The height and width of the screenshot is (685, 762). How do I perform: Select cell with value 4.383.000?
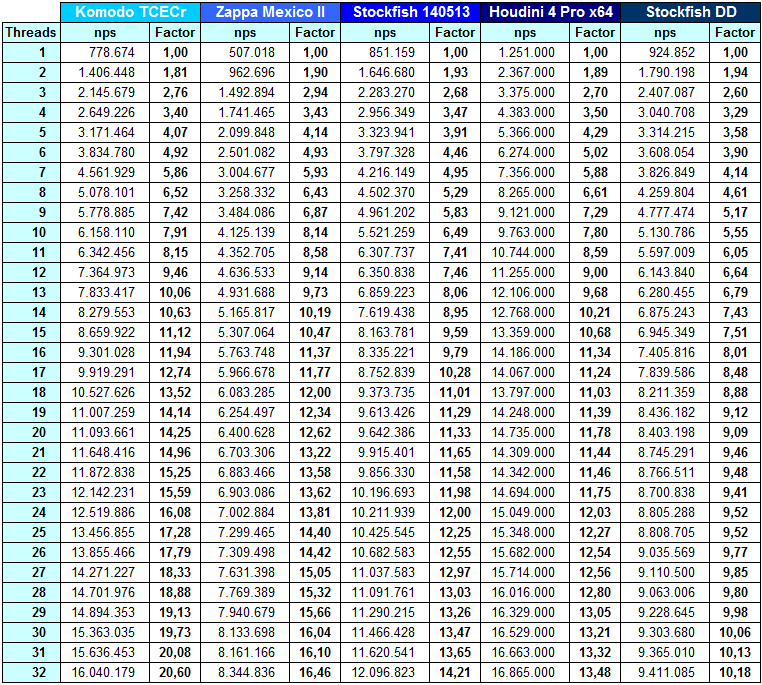(525, 112)
